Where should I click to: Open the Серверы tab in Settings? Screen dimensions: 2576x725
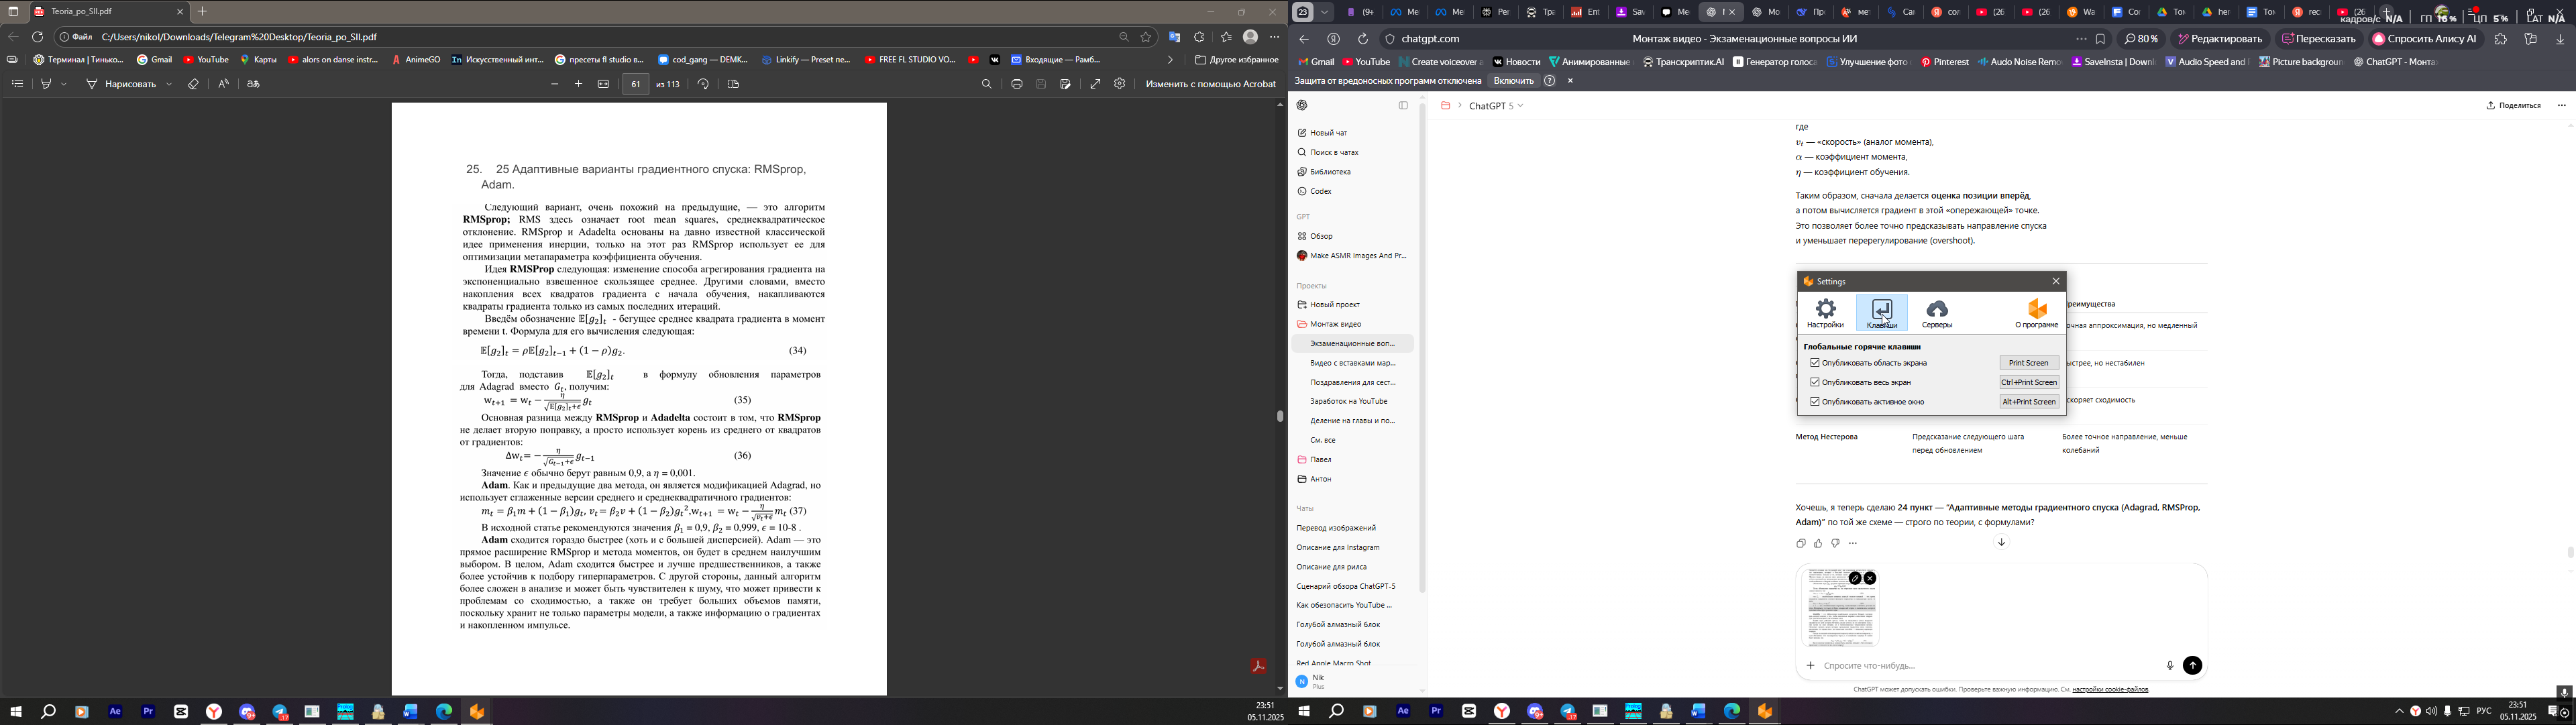pyautogui.click(x=1937, y=312)
